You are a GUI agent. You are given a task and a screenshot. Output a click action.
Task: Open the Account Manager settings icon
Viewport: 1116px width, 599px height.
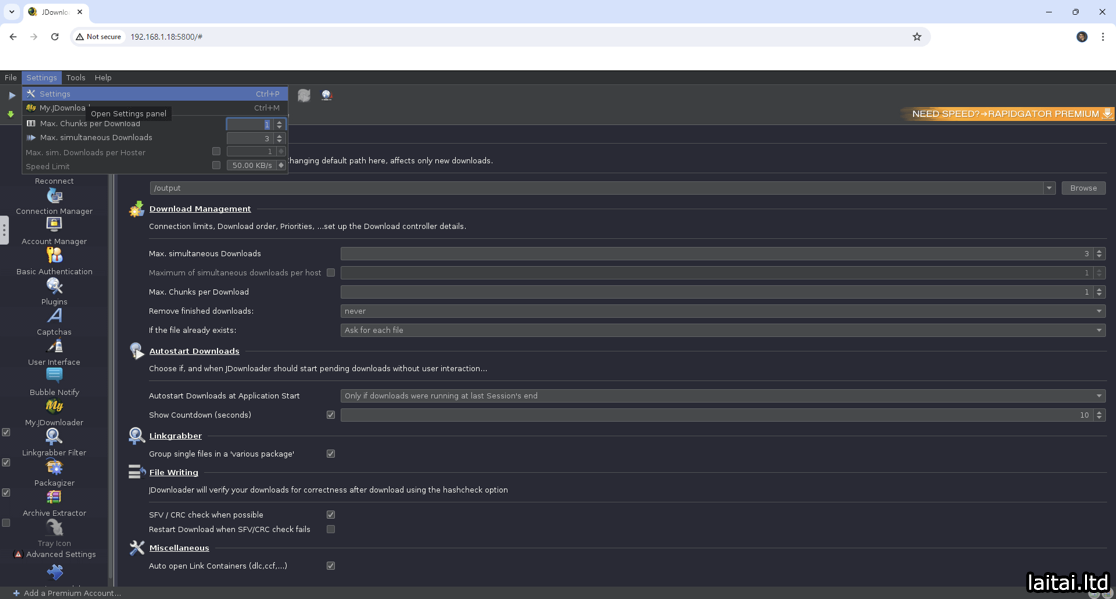[x=54, y=226]
